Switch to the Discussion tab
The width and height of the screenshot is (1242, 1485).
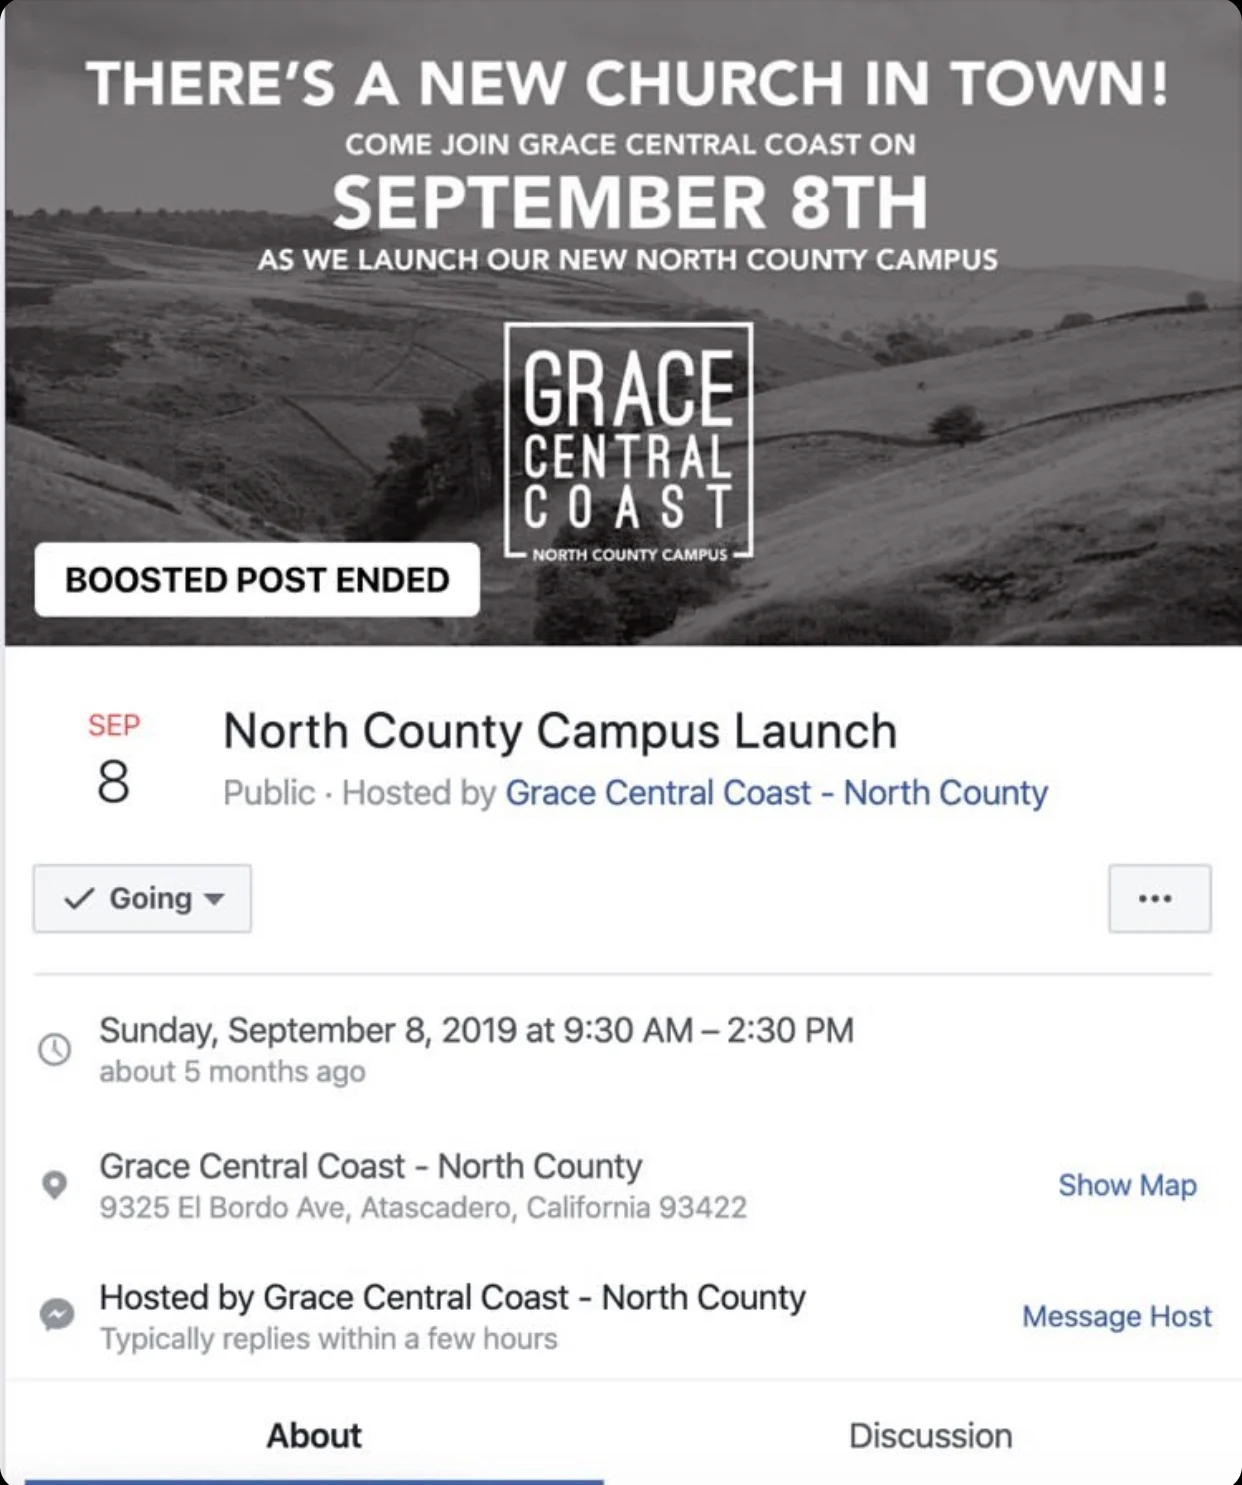point(932,1435)
